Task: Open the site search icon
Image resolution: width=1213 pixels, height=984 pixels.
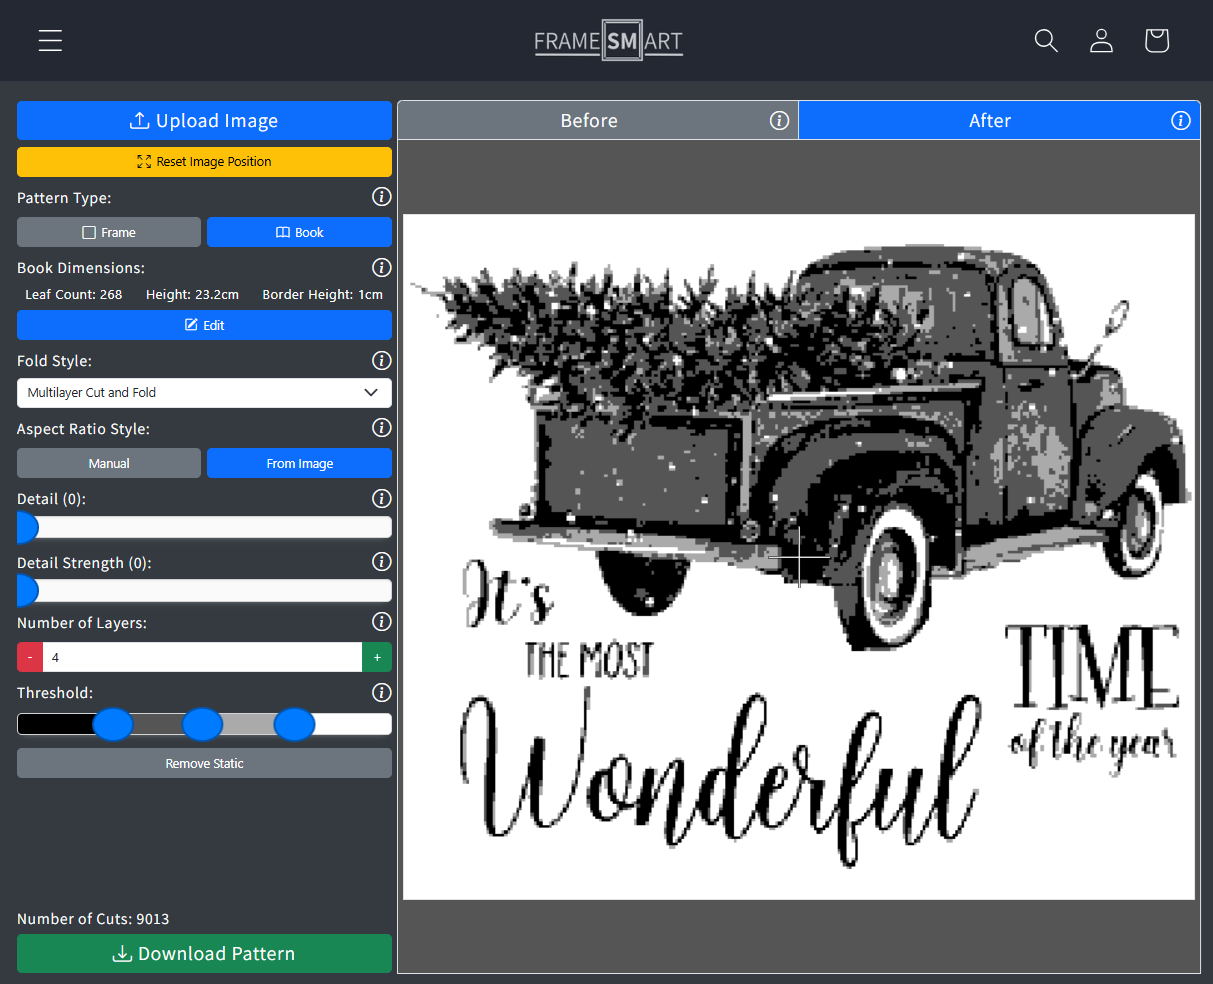Action: pos(1046,40)
